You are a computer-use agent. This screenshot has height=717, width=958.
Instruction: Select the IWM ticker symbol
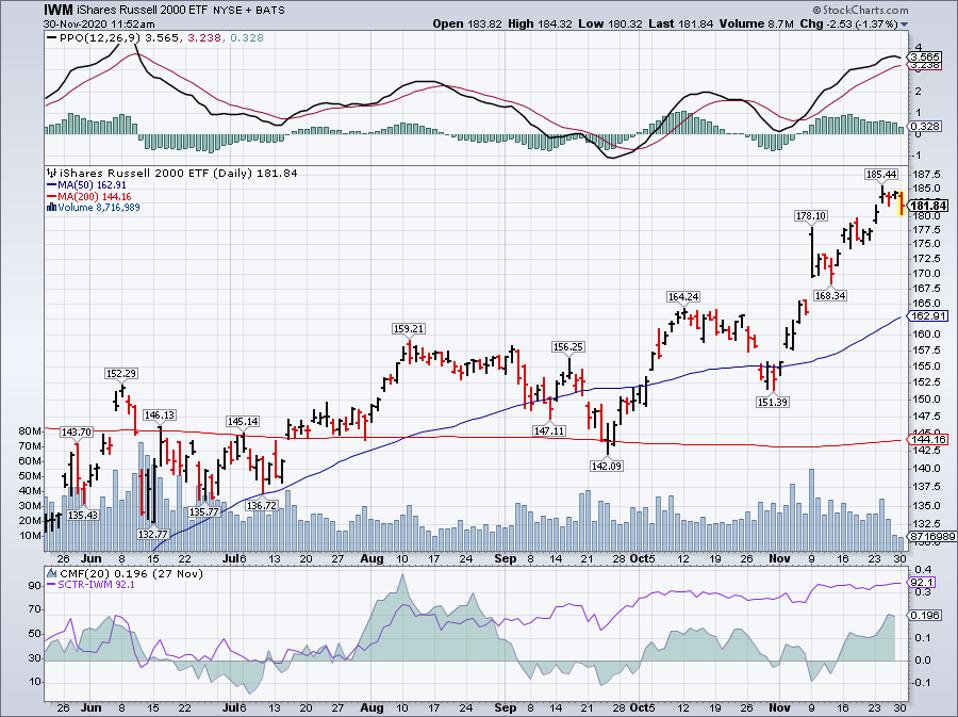coord(59,10)
